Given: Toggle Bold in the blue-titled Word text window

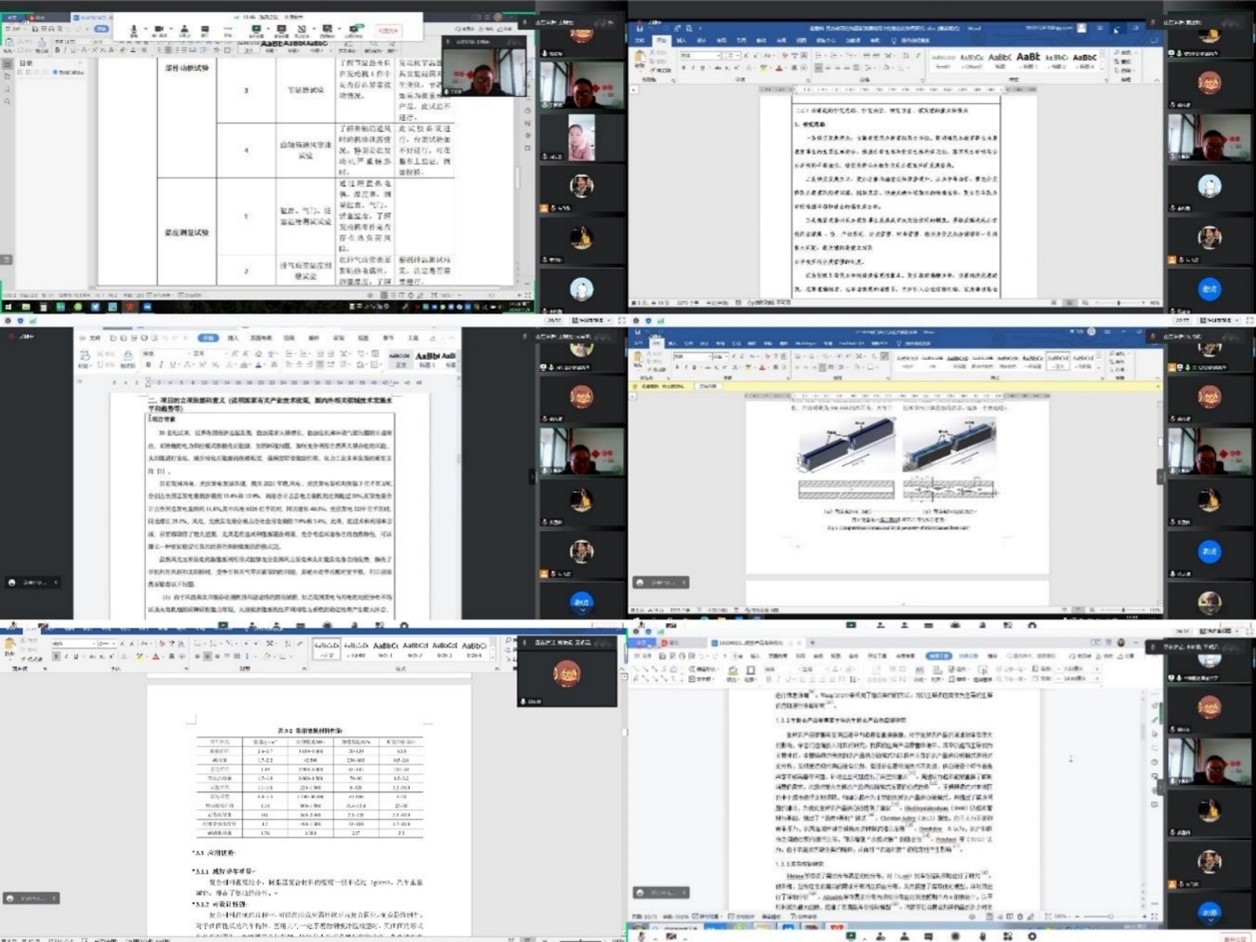Looking at the screenshot, I should click(683, 69).
